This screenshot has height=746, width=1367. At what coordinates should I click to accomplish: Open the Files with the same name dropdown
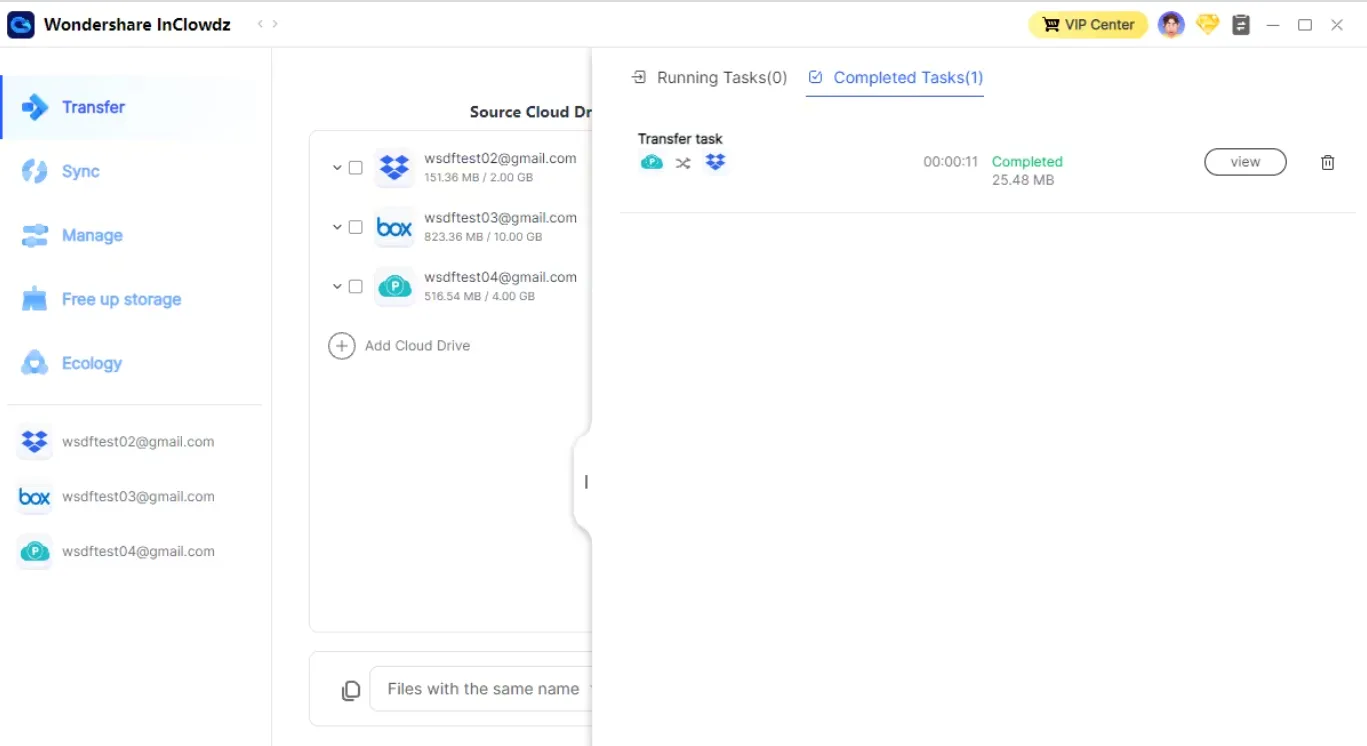482,689
